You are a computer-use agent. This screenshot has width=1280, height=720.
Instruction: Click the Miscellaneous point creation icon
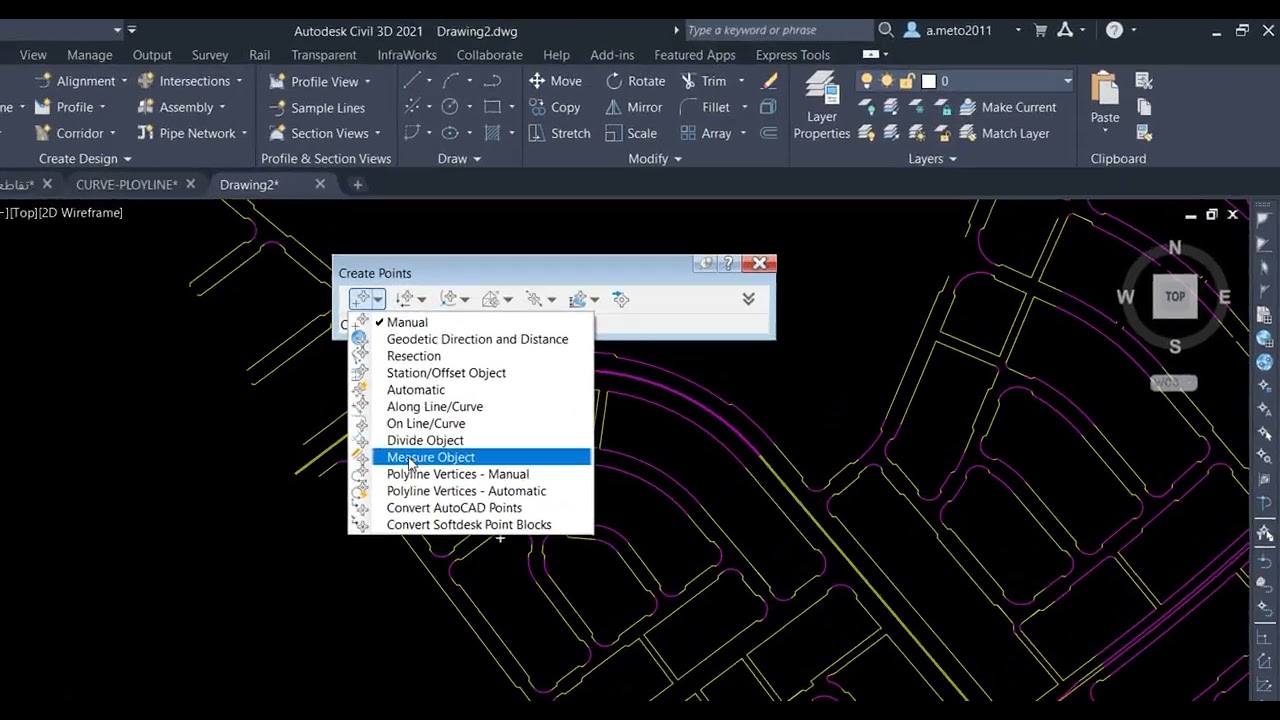(361, 299)
